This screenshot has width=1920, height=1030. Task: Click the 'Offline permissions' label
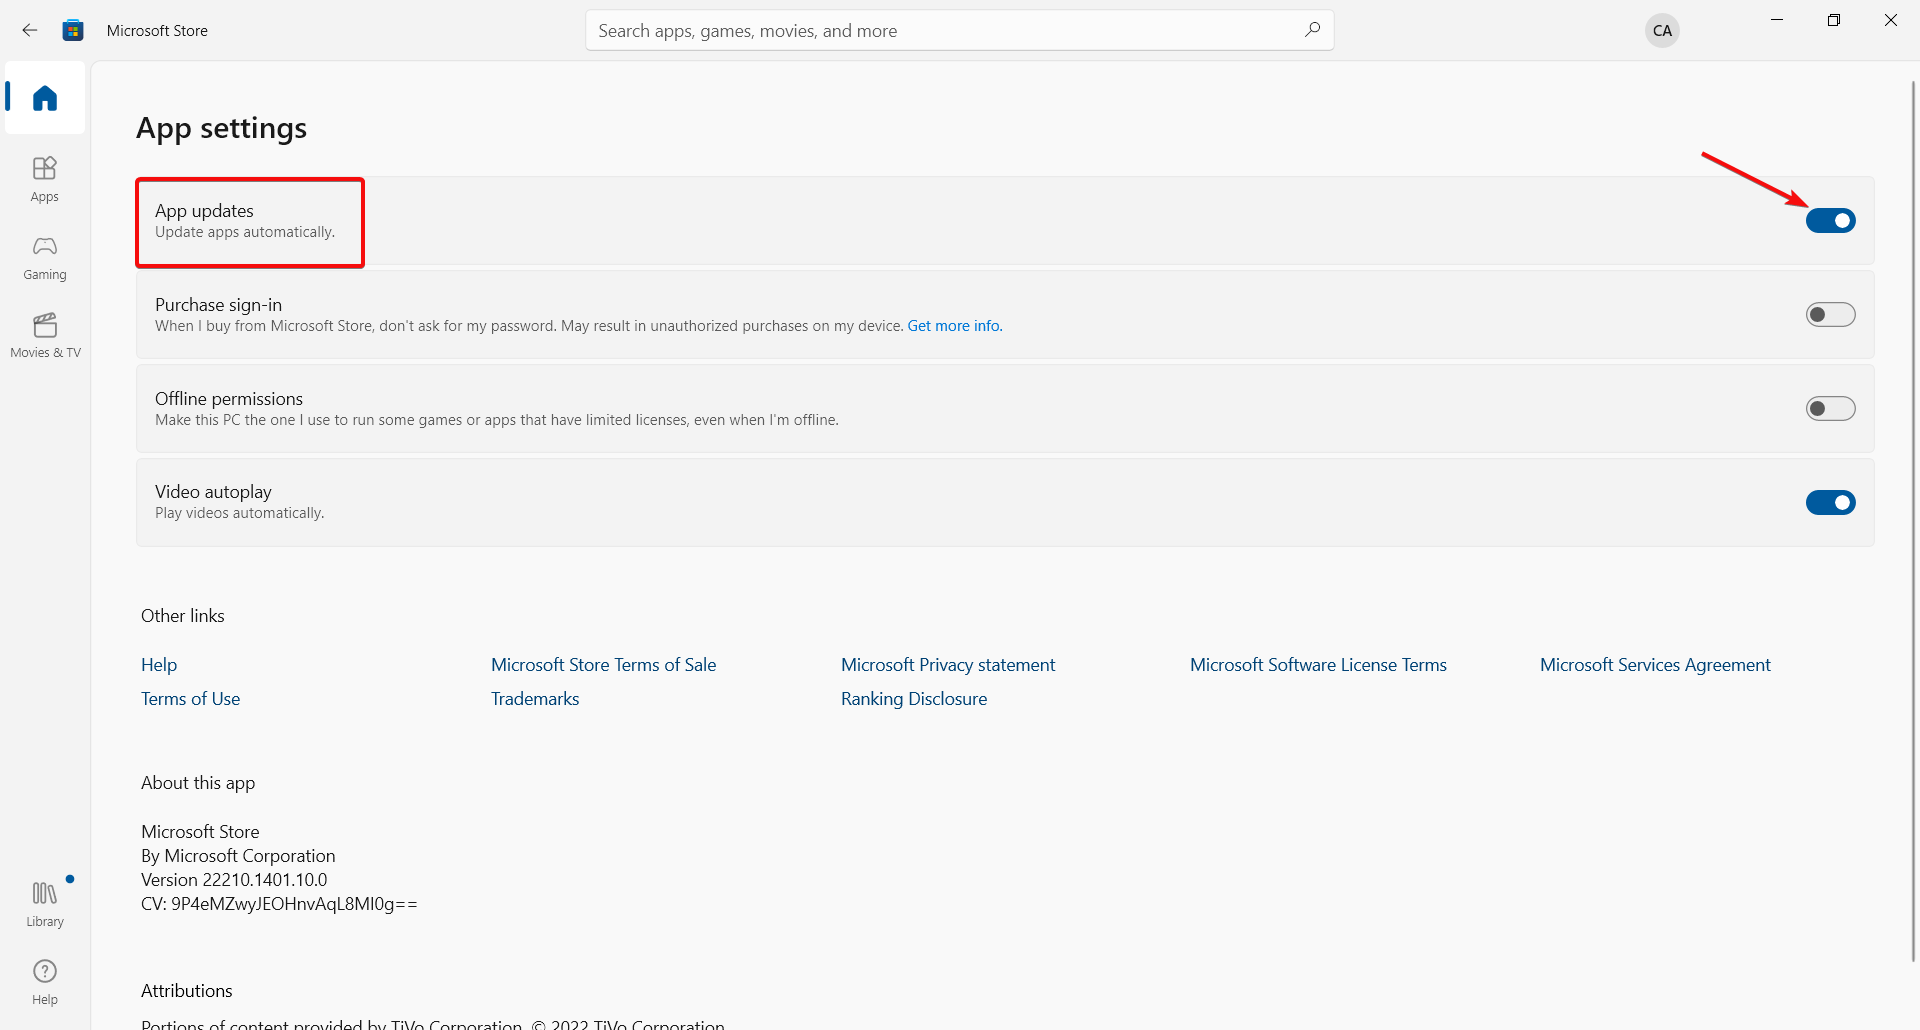coord(229,399)
